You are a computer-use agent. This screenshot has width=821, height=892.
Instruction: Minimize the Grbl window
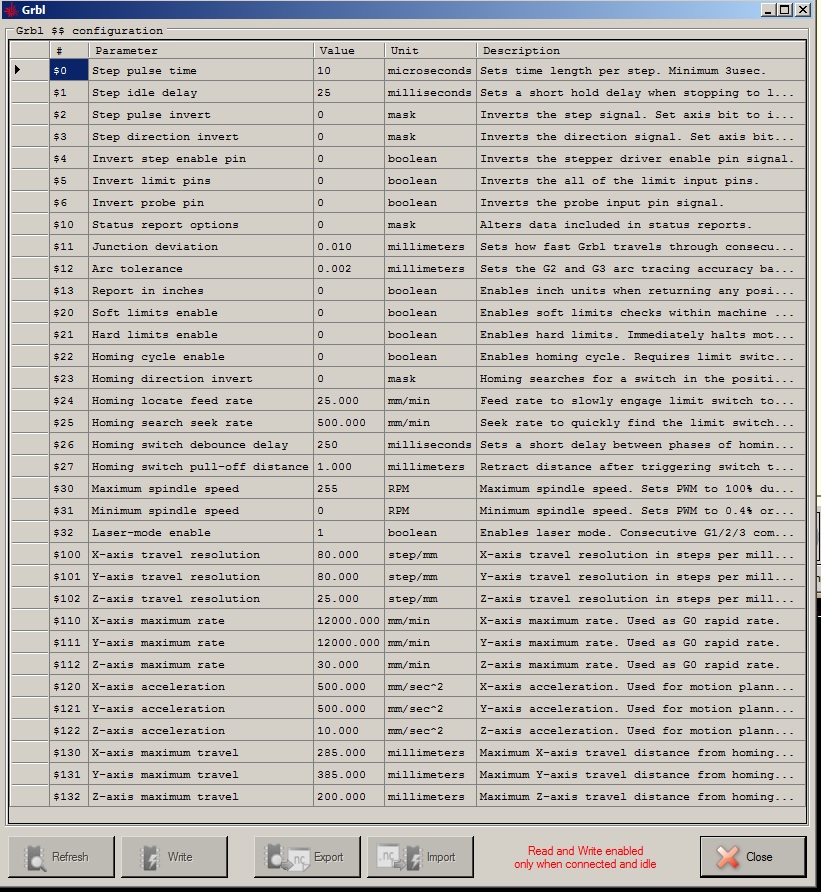coord(768,10)
